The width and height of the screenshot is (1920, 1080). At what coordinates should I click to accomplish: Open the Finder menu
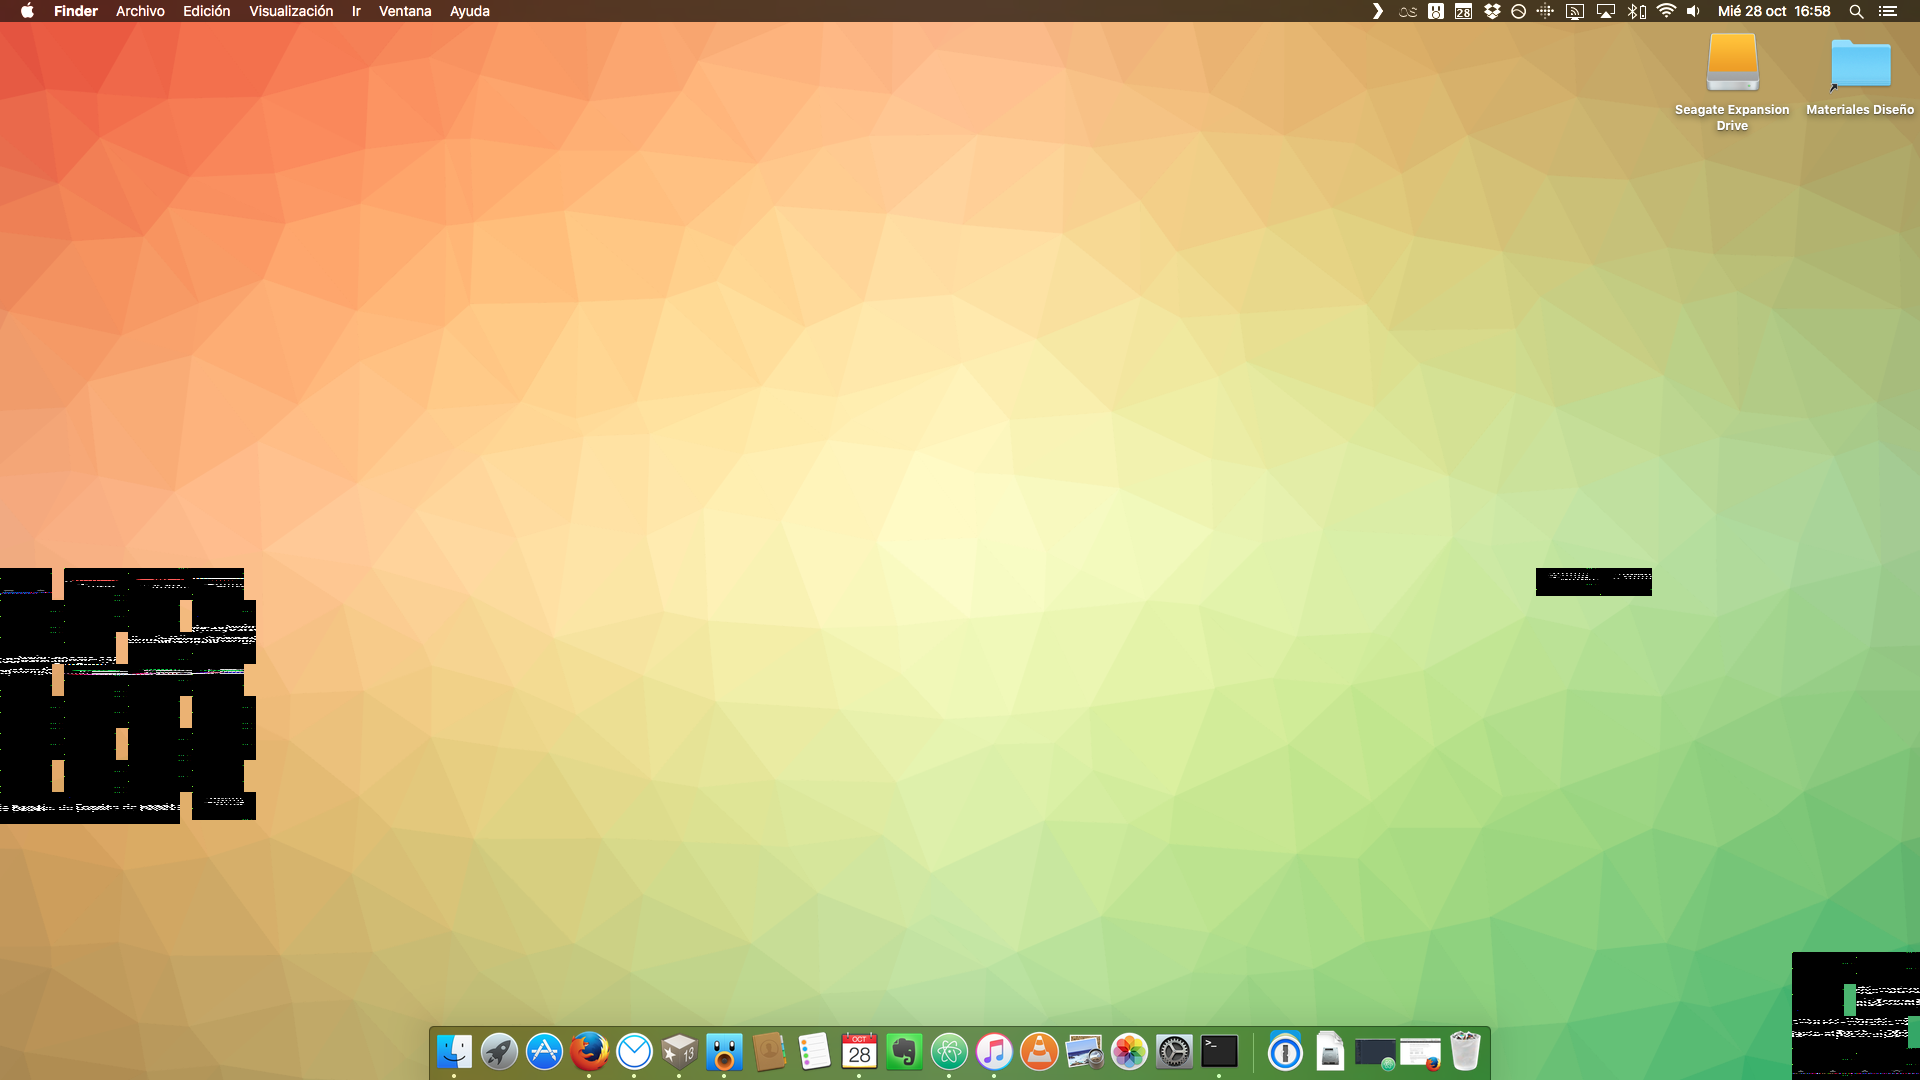76,11
